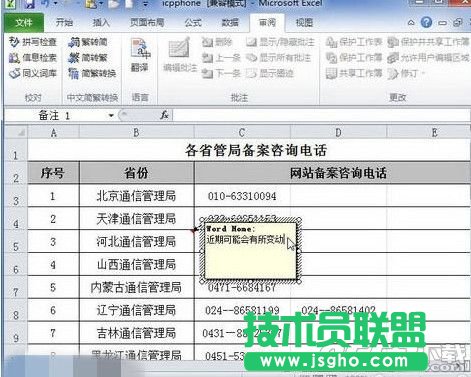Toggle 显示墨迹 ink display
Image resolution: width=471 pixels, height=377 pixels.
tap(270, 73)
